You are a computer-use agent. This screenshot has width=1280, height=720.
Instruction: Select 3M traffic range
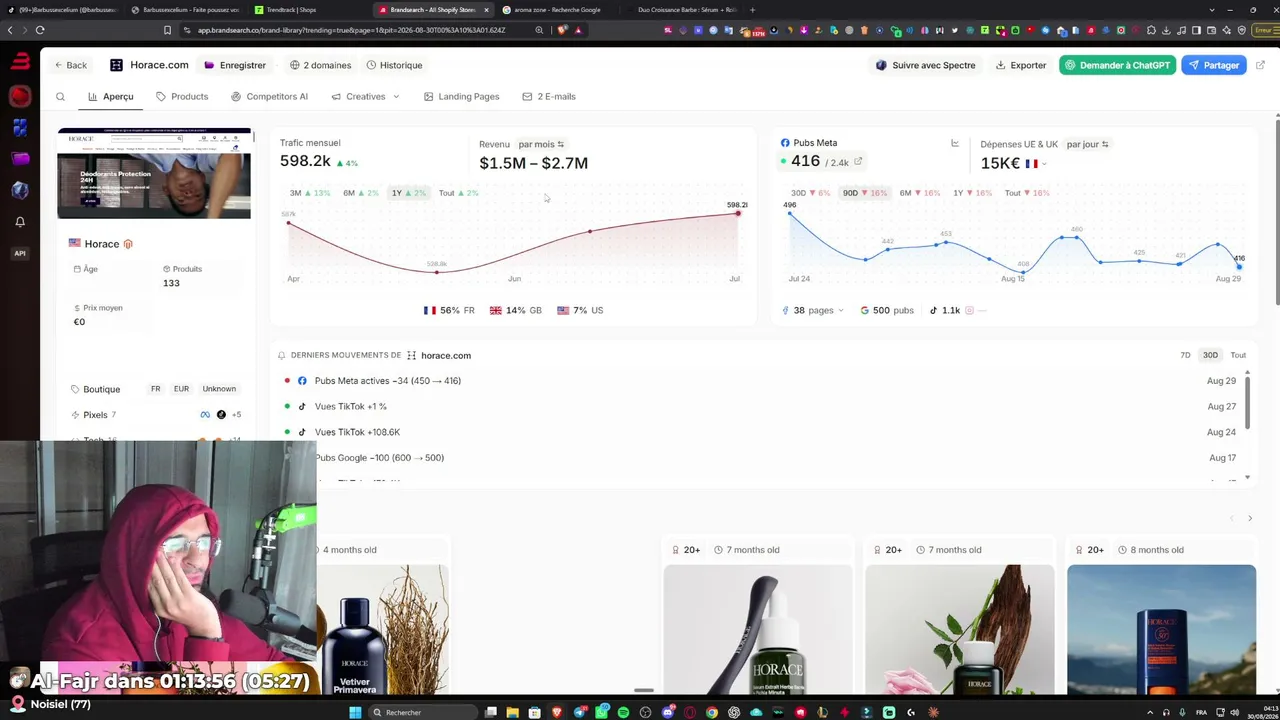click(309, 193)
